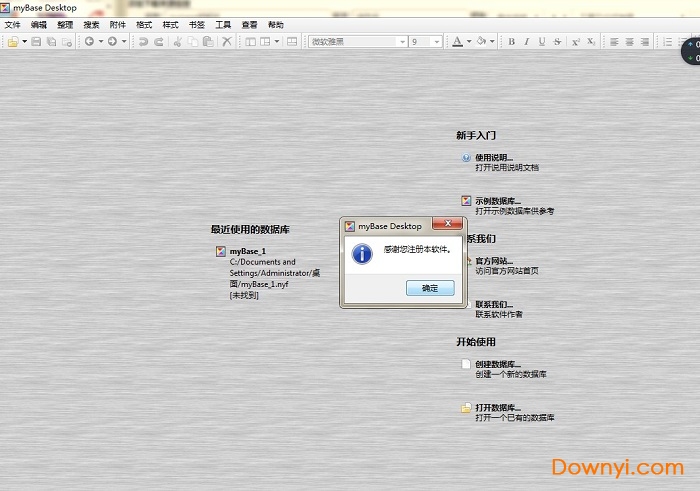Toggle superscript formatting
This screenshot has height=491, width=700.
[x=576, y=42]
